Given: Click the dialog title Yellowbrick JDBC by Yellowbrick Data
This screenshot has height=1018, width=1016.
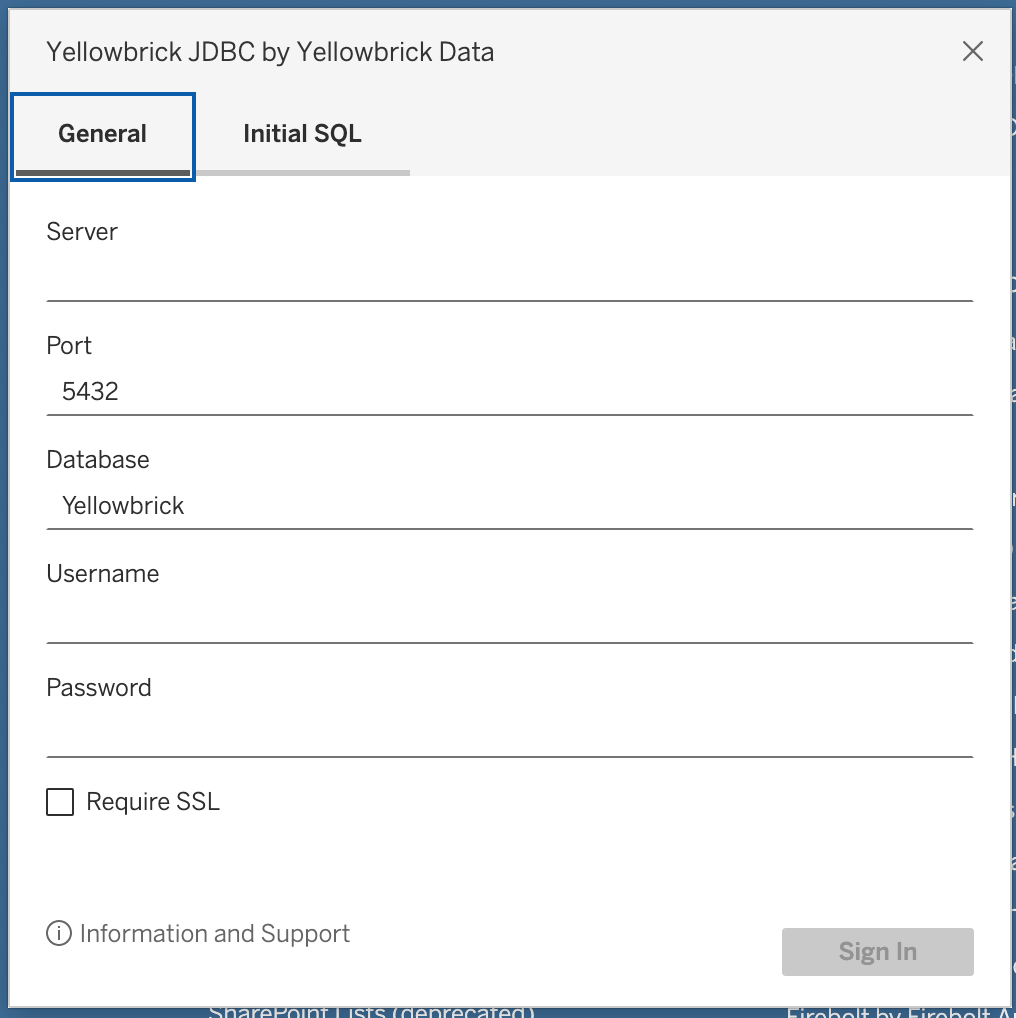Looking at the screenshot, I should (270, 51).
